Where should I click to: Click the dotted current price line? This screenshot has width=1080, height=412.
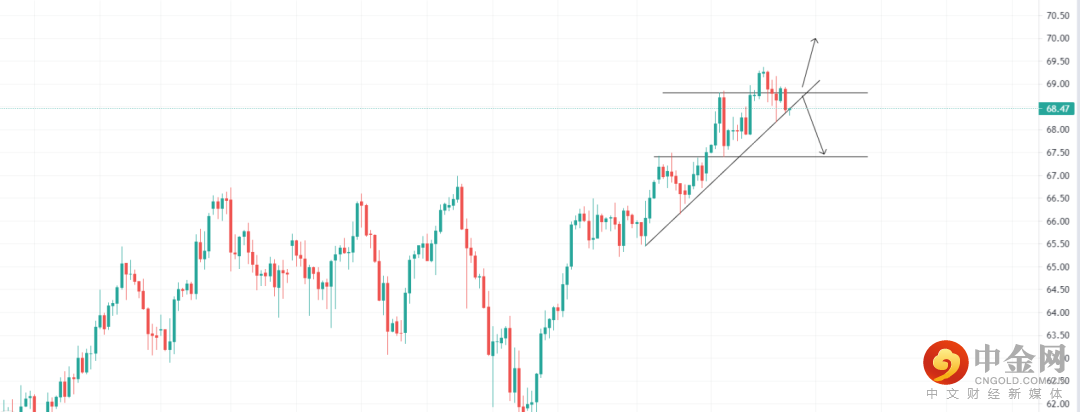pos(400,108)
